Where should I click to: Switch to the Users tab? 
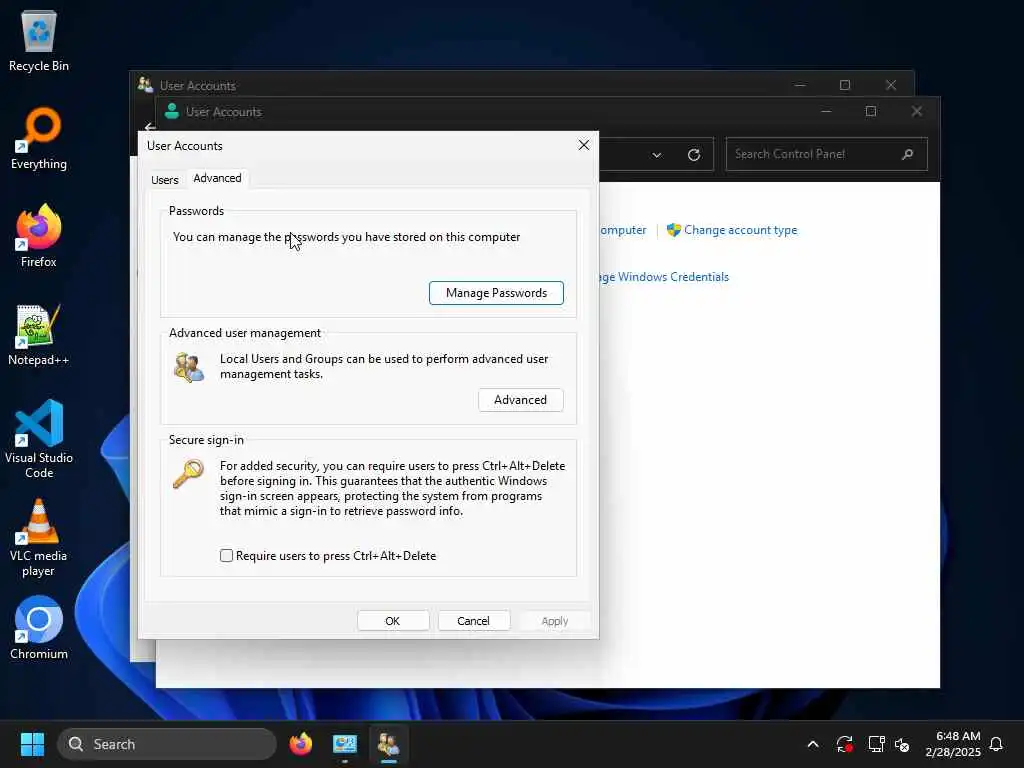(165, 180)
